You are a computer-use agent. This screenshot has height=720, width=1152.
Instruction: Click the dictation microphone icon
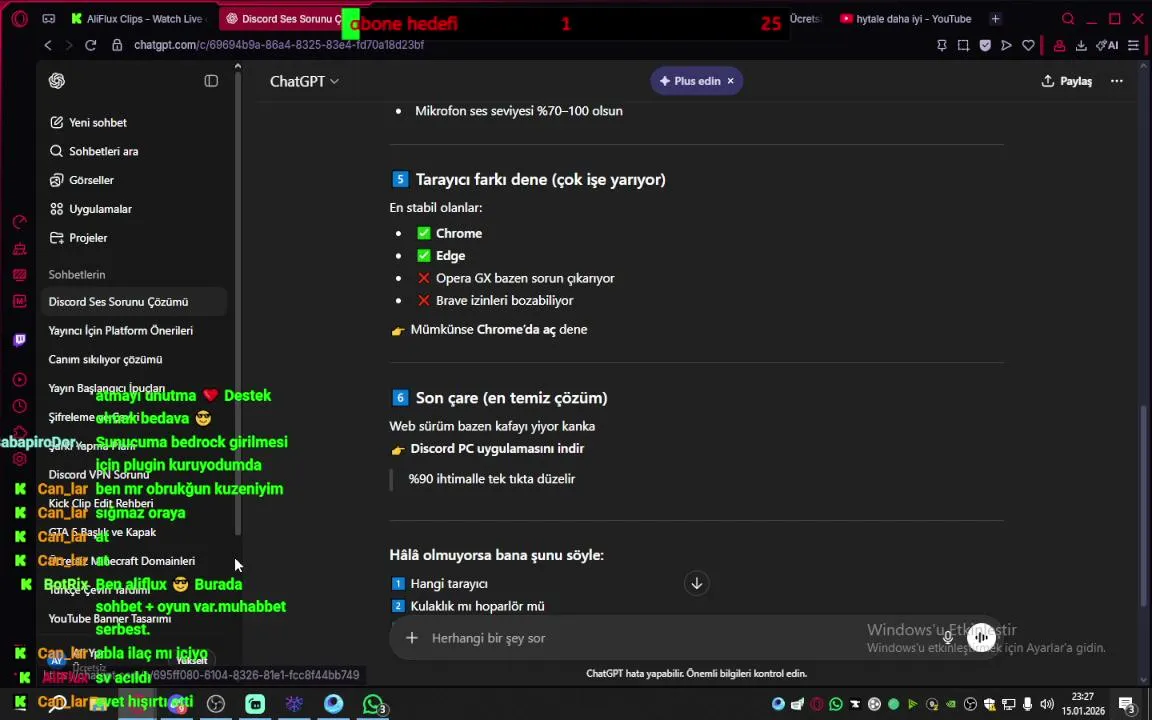948,638
